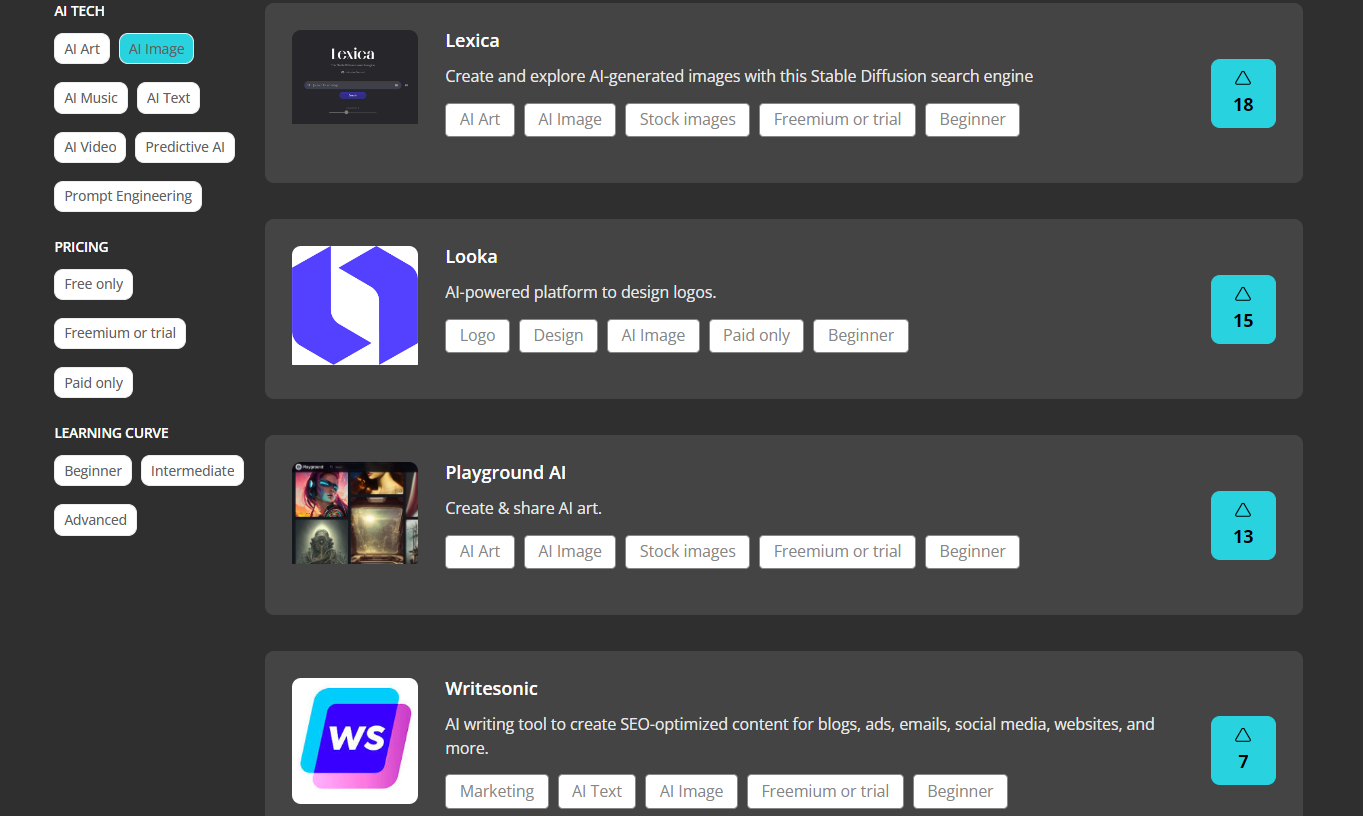Click Lexica description about Stable Diffusion search
Viewport: 1363px width, 816px height.
(x=739, y=77)
